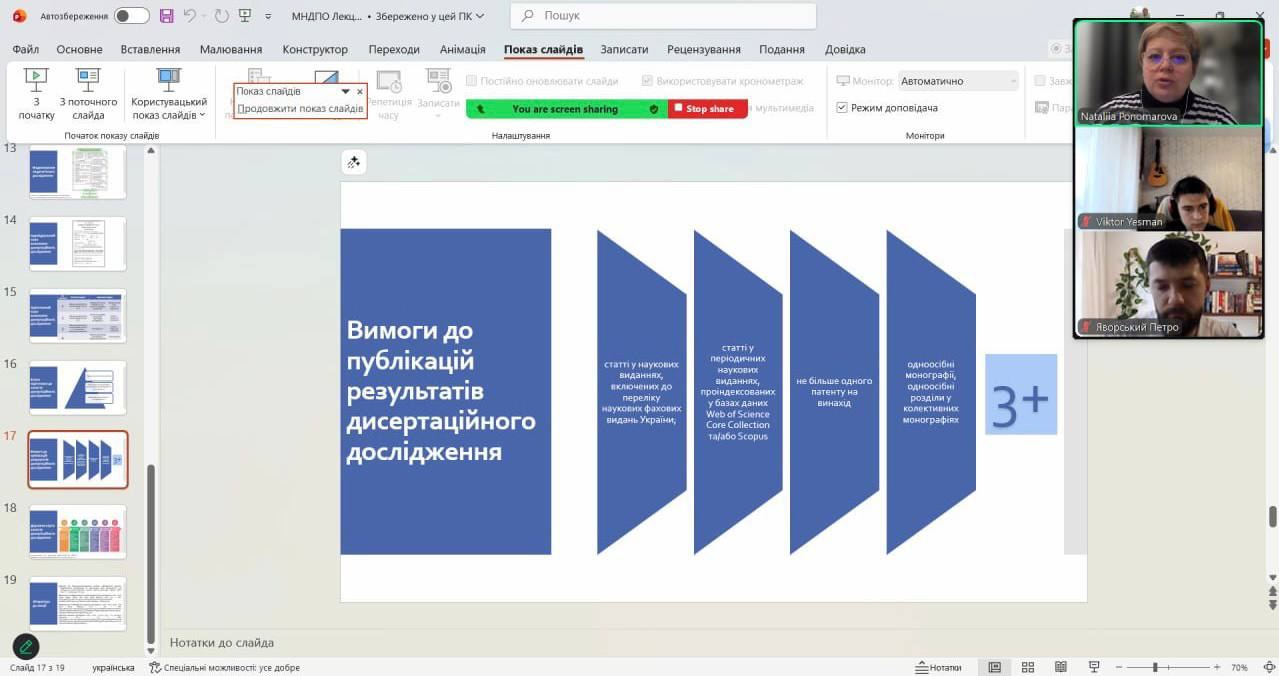Open Slide Sorter view in status bar

1027,667
